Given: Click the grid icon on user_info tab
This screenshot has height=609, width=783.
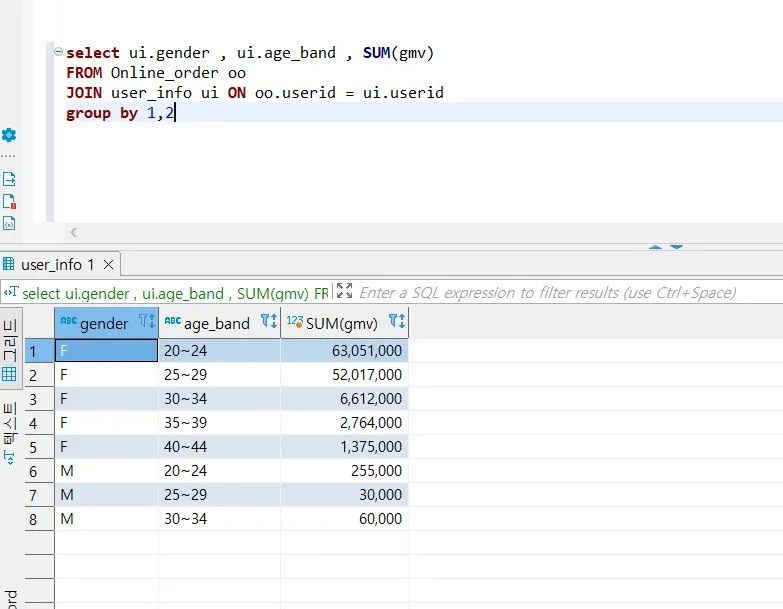Looking at the screenshot, I should coord(8,264).
